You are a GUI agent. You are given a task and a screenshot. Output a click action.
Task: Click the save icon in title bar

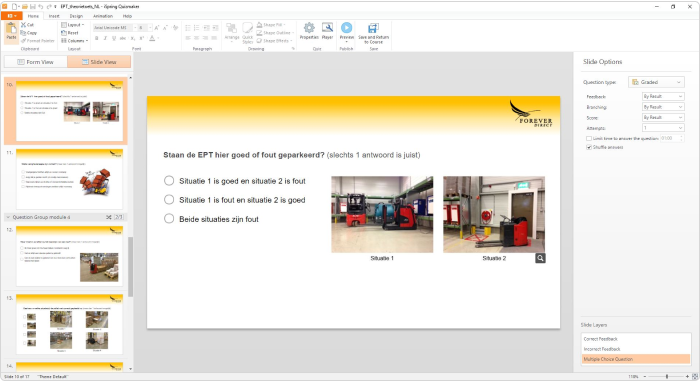click(x=33, y=6)
